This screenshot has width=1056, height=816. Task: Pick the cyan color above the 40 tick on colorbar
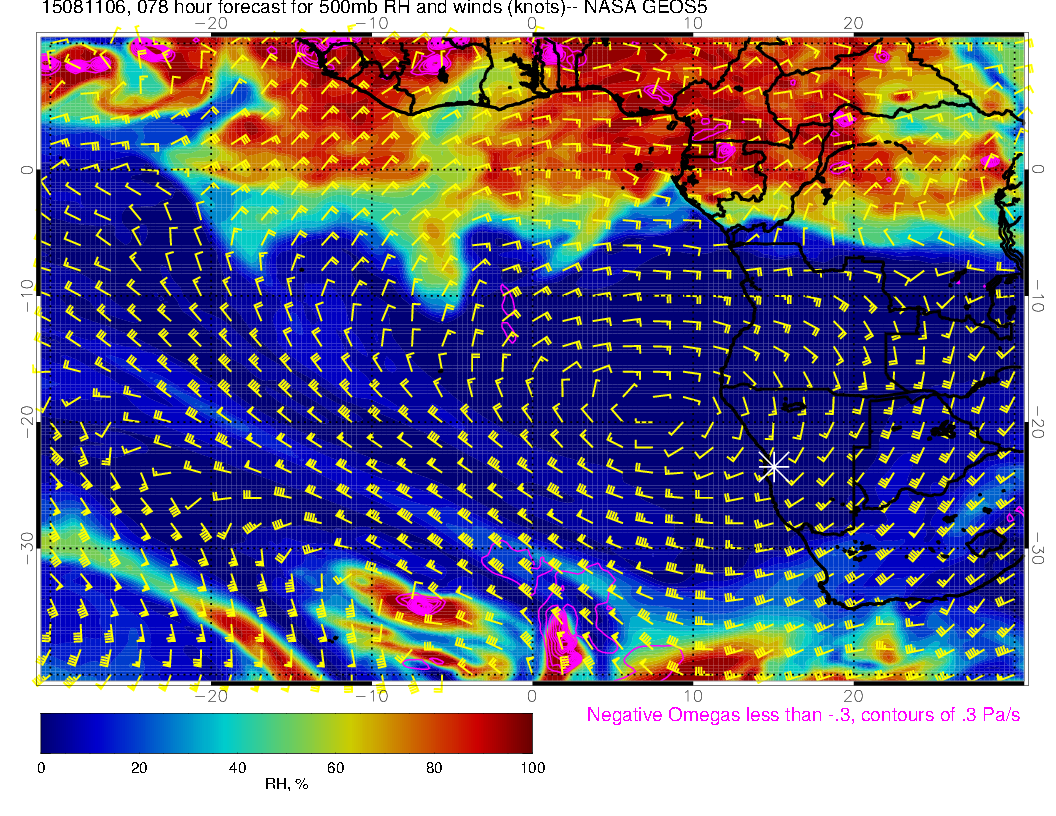[237, 732]
